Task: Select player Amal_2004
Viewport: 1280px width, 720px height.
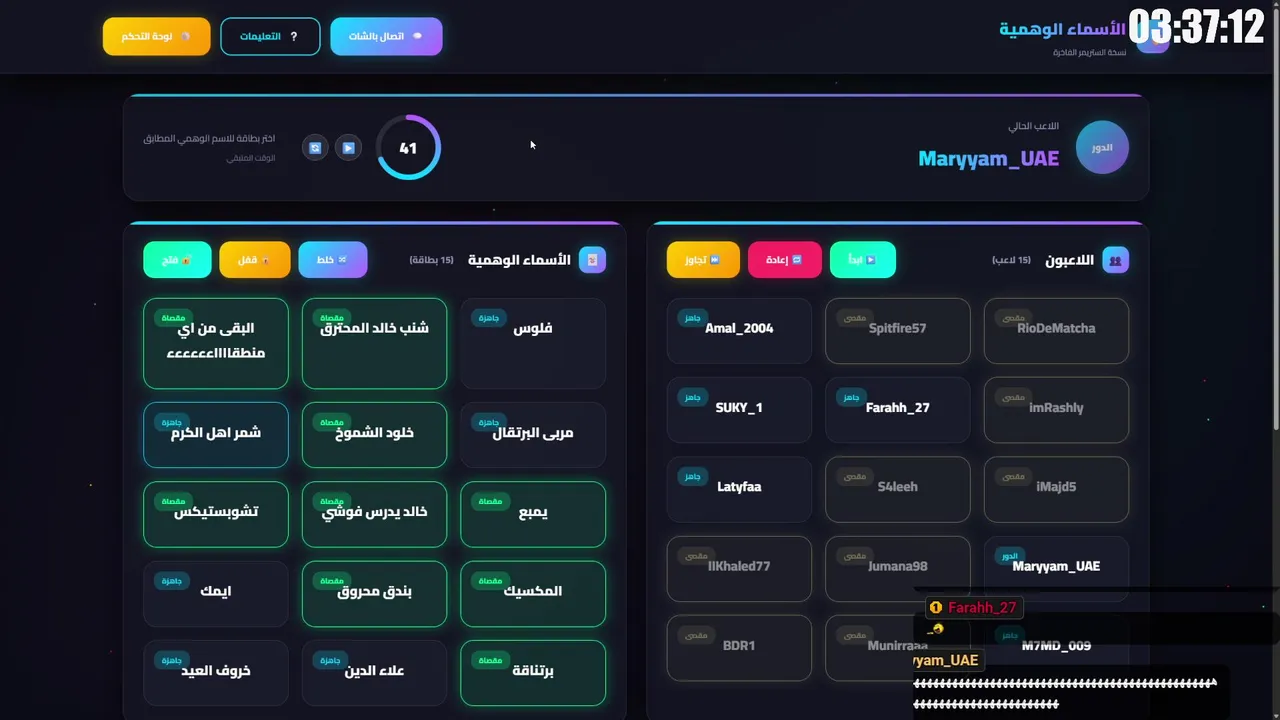Action: (x=739, y=330)
